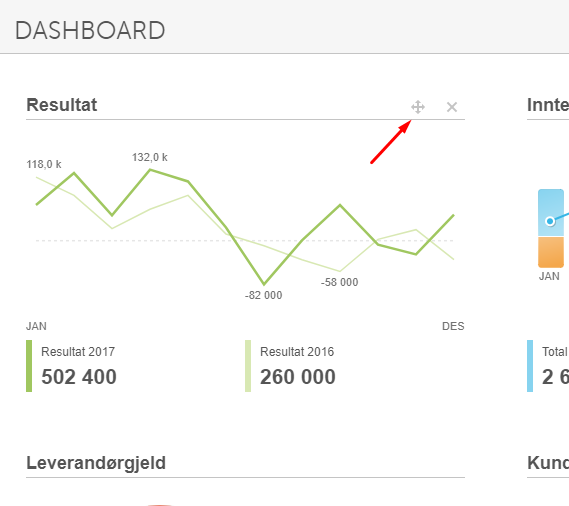569x506 pixels.
Task: Click the dark green Resultat 2017 color bar
Action: click(29, 366)
